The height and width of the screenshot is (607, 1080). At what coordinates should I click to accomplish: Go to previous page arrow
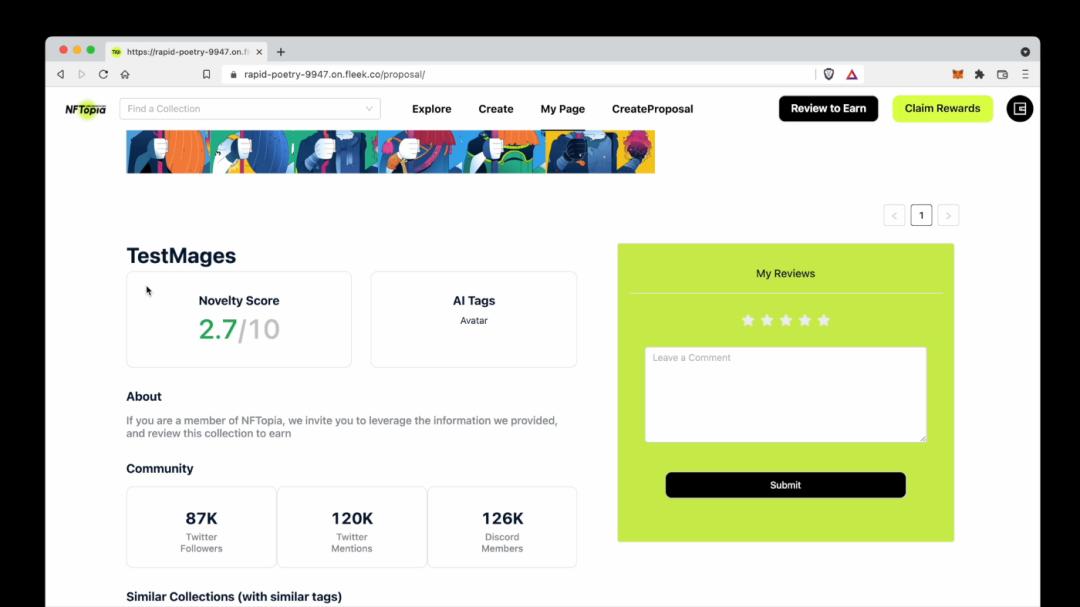[x=894, y=215]
